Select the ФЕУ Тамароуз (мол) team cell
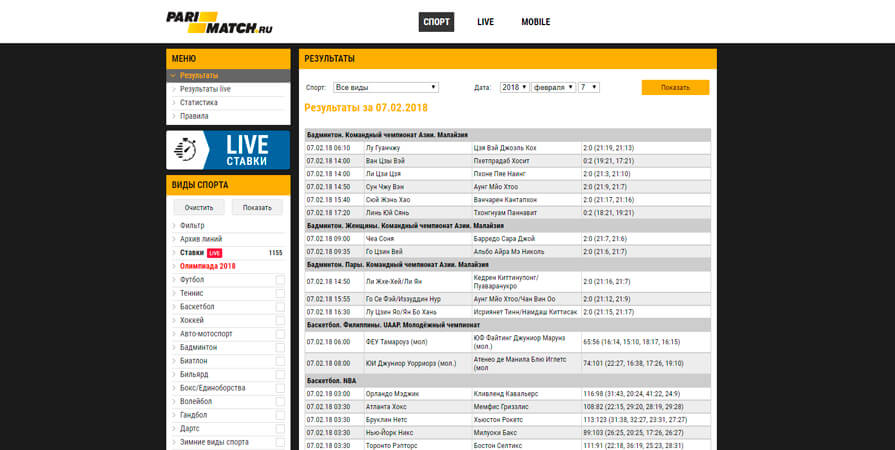Image resolution: width=895 pixels, height=450 pixels. [418, 342]
